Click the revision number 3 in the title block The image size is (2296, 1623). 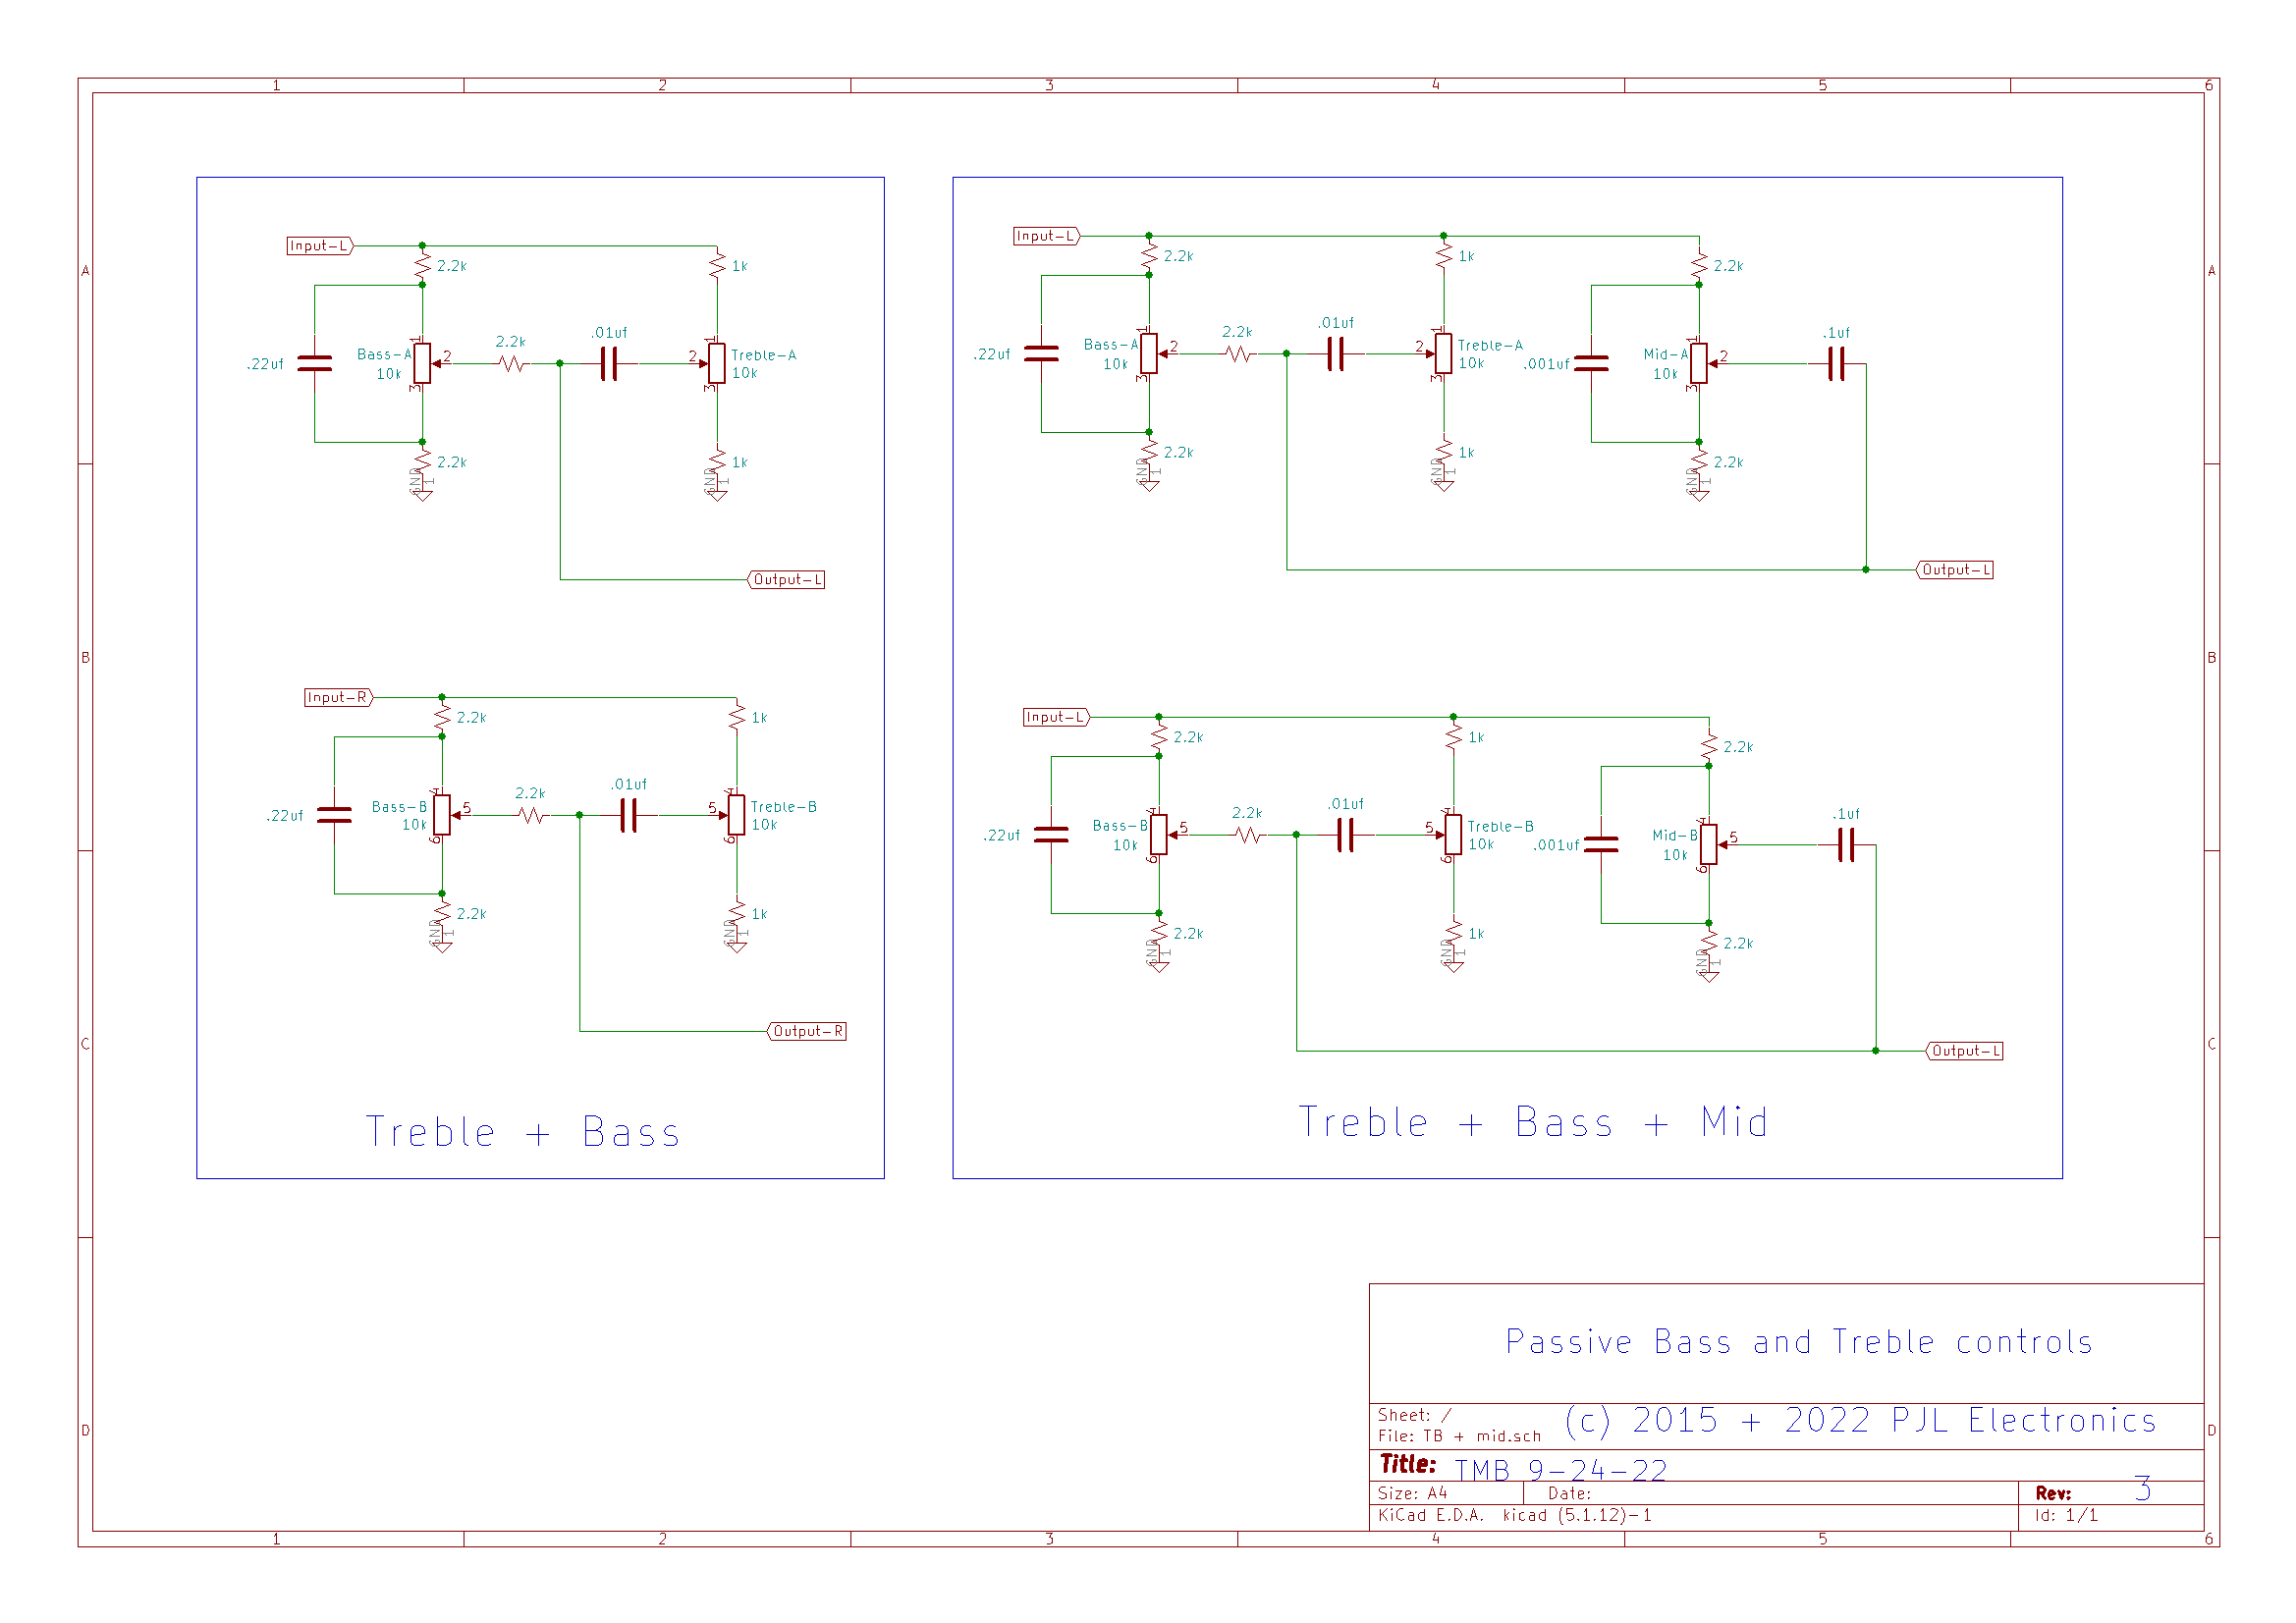2142,1489
